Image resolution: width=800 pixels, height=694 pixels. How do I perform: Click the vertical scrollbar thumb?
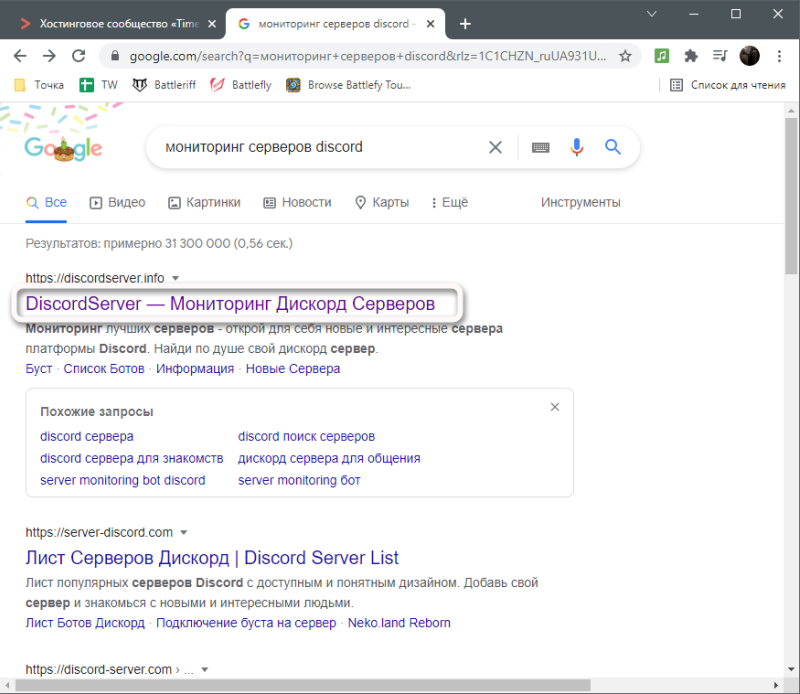[791, 196]
